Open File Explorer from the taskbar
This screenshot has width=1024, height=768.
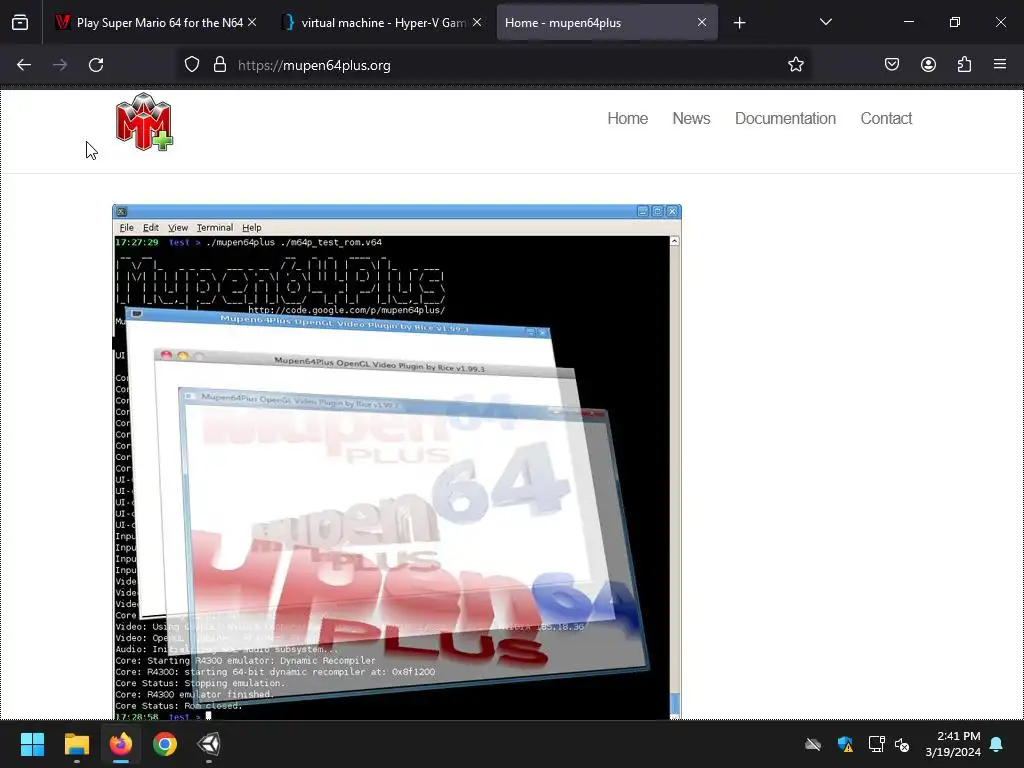click(x=76, y=744)
